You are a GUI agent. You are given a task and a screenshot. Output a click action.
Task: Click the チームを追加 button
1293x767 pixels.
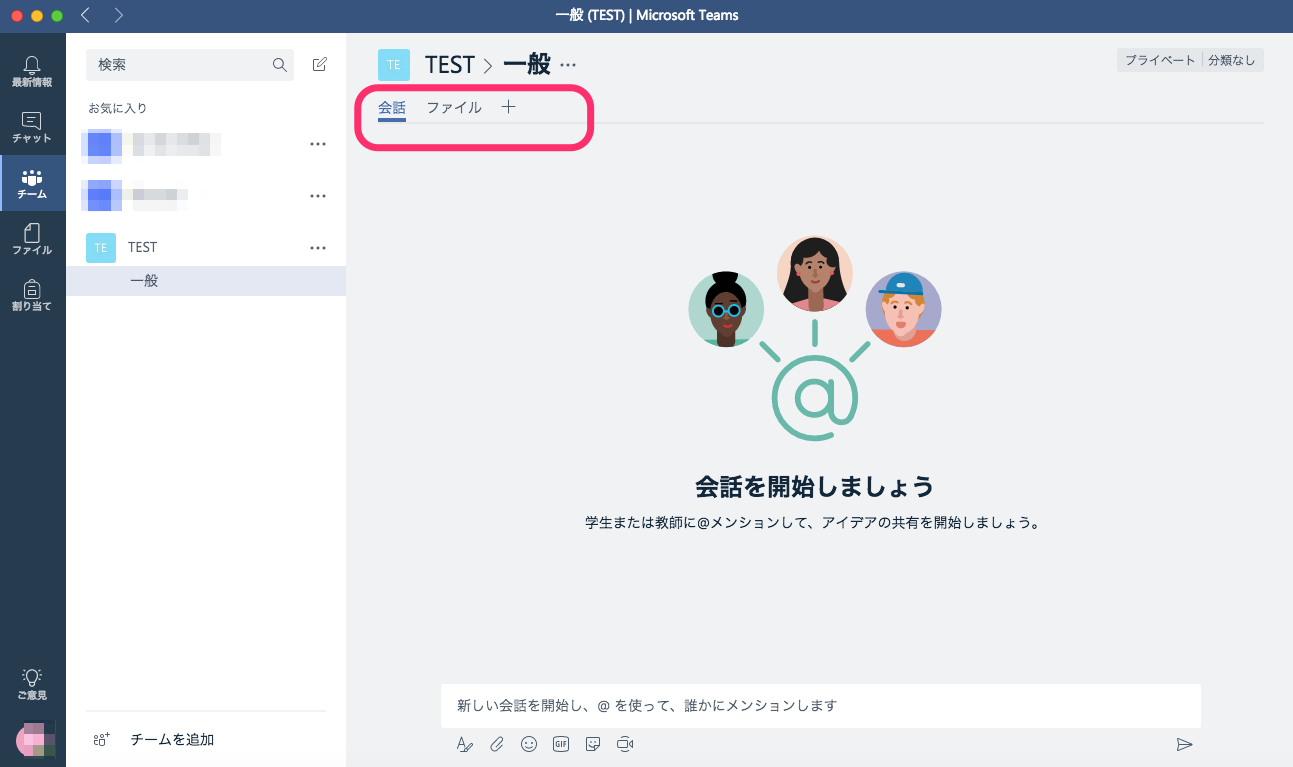coord(154,740)
